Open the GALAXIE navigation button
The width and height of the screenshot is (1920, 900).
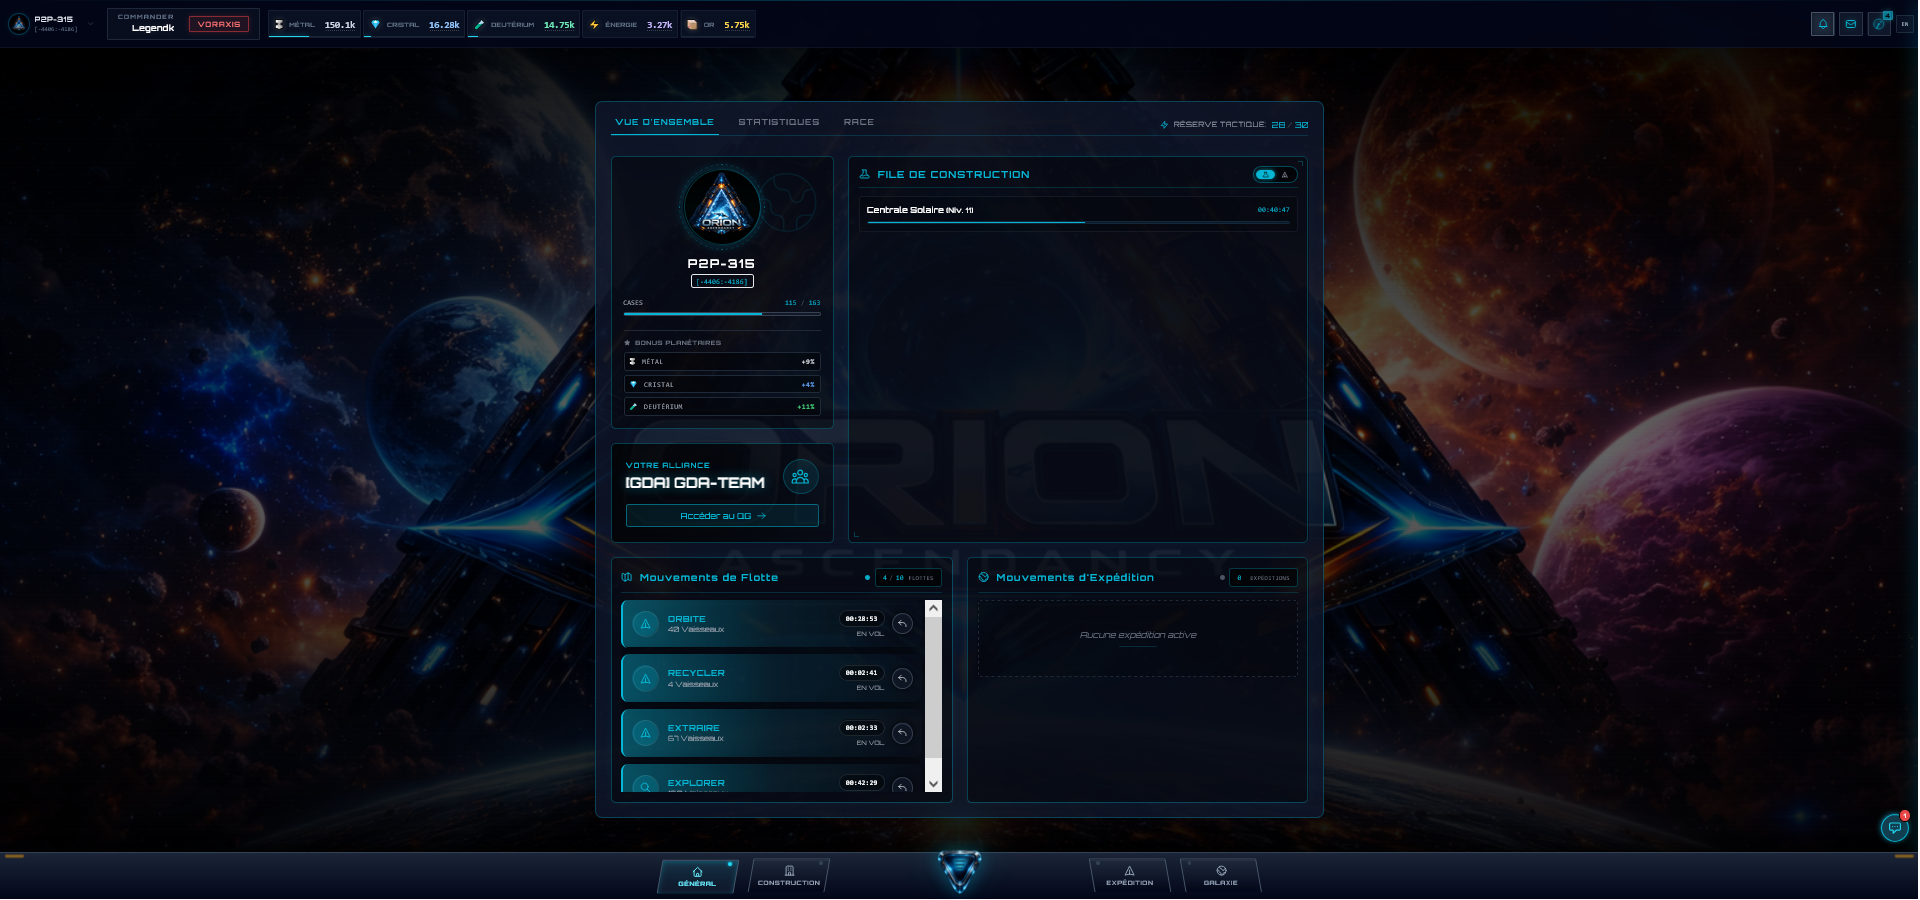coord(1220,876)
